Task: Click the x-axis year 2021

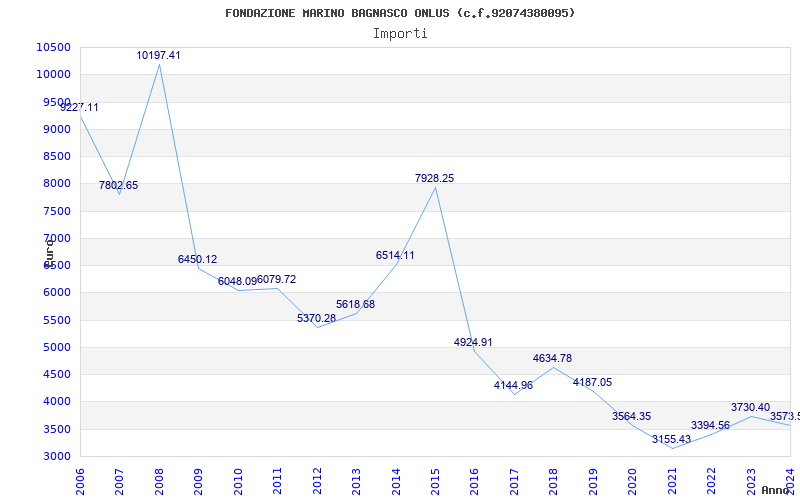Action: (672, 481)
